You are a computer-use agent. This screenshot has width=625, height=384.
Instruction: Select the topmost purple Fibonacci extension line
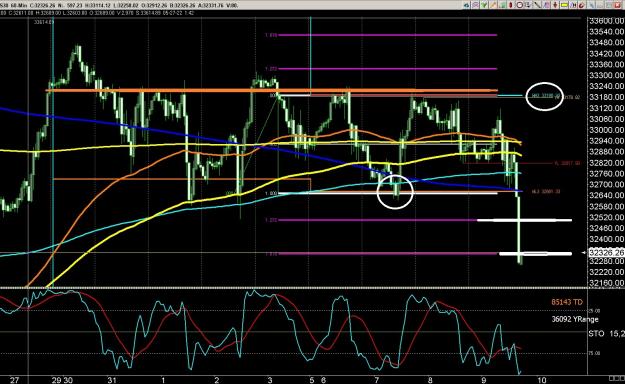(x=387, y=35)
